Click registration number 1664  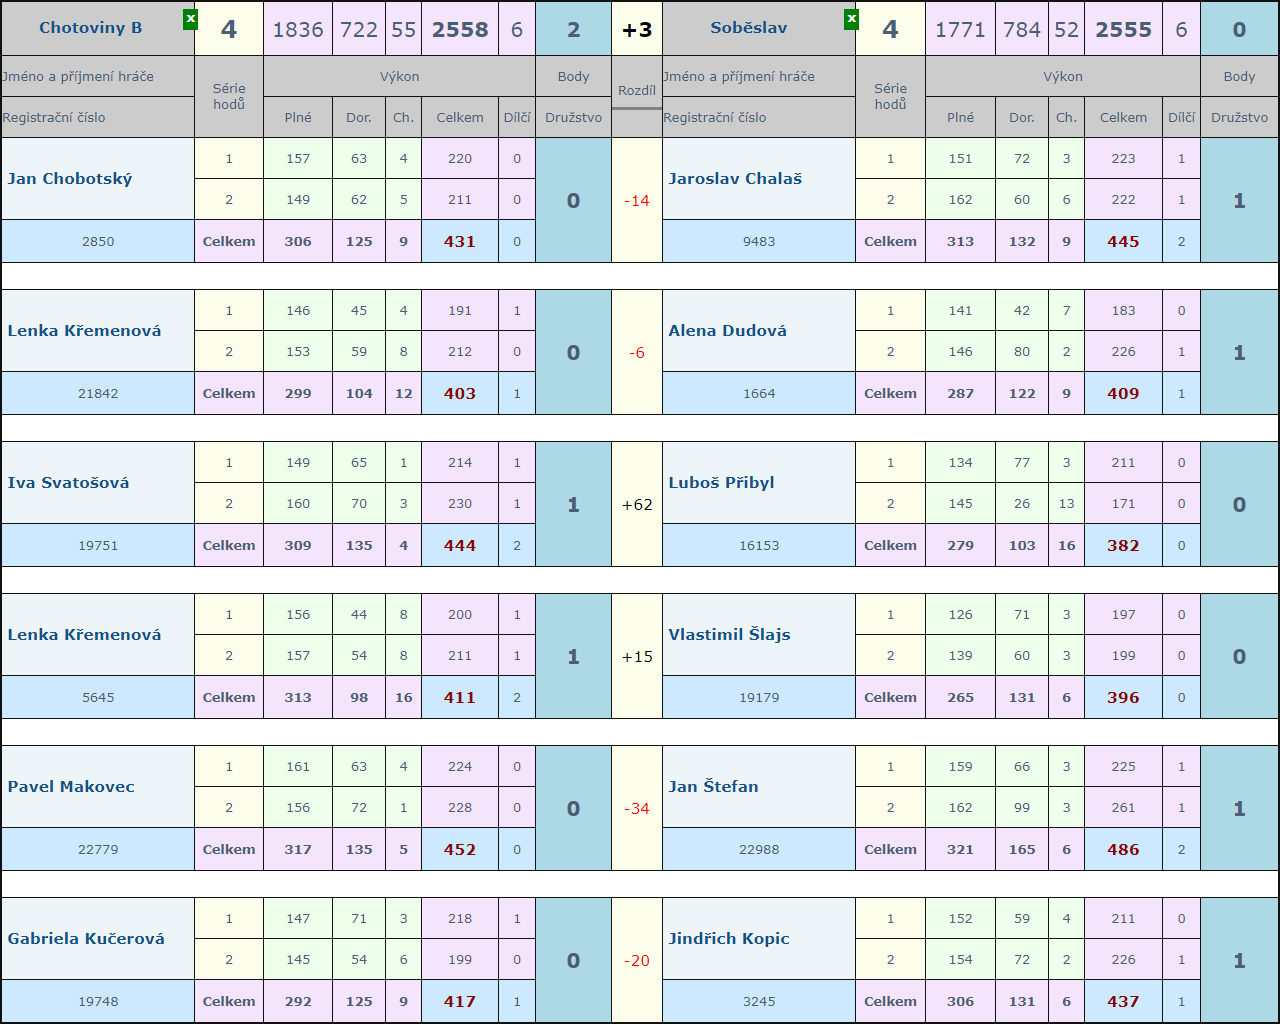[x=759, y=393]
